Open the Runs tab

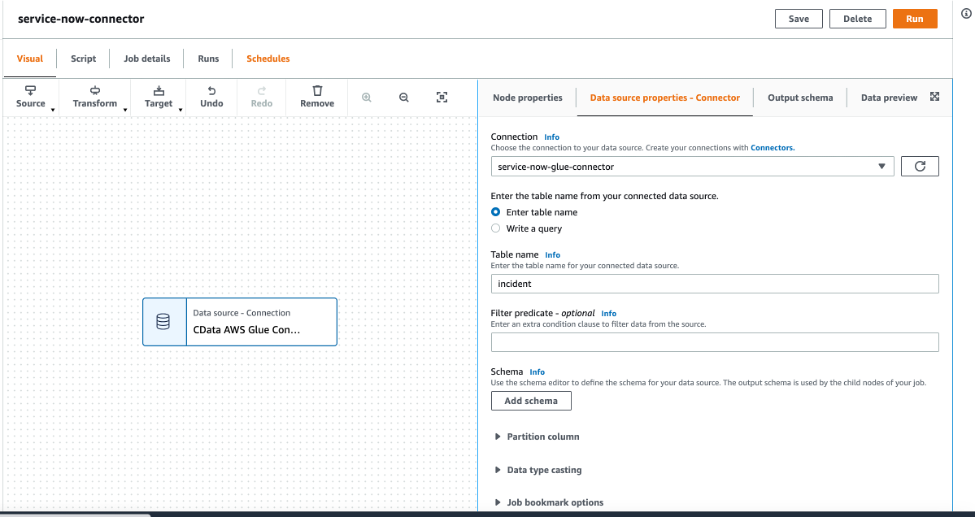click(x=209, y=59)
